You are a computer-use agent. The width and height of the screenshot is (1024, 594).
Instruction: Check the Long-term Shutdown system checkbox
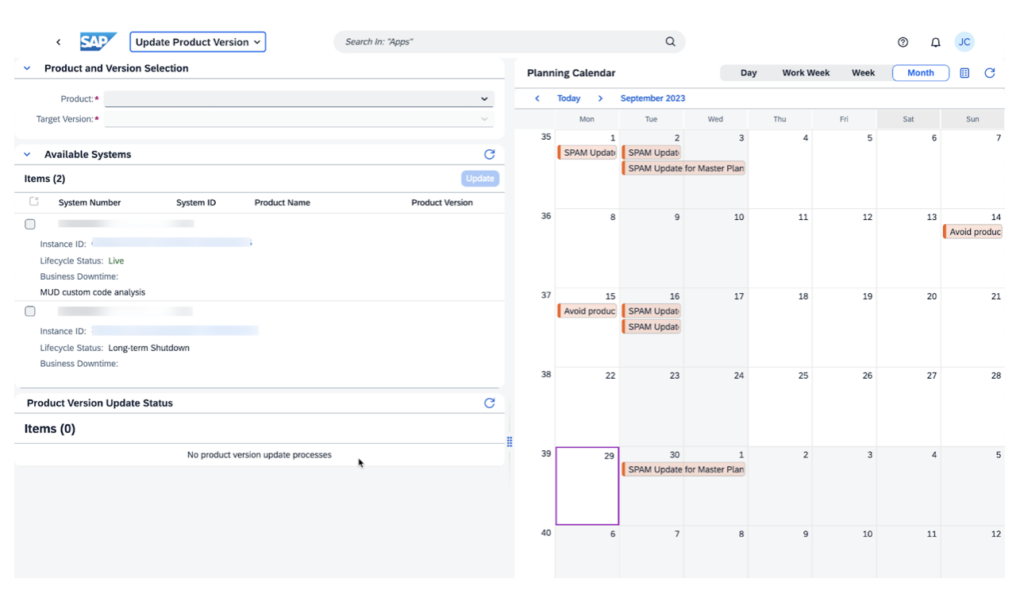tap(30, 312)
